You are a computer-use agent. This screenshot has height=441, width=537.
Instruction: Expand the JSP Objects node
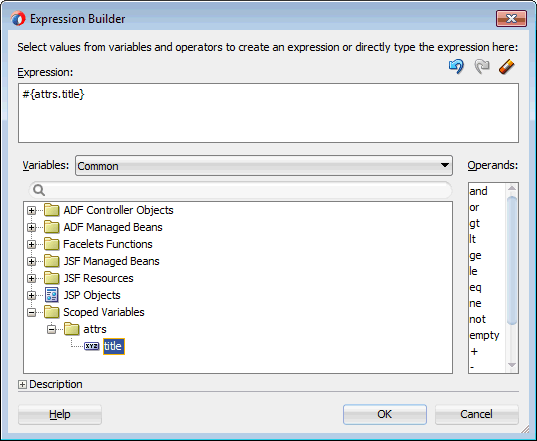[x=32, y=295]
